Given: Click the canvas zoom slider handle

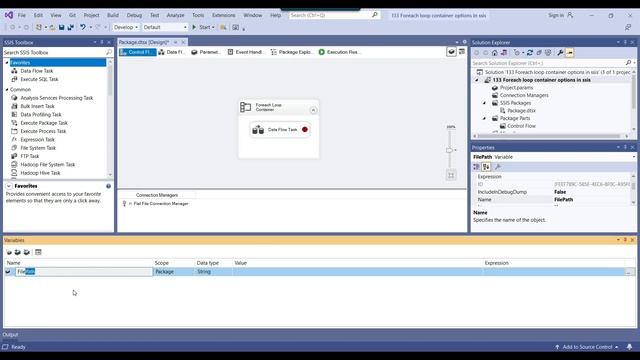Looking at the screenshot, I should coord(449,150).
